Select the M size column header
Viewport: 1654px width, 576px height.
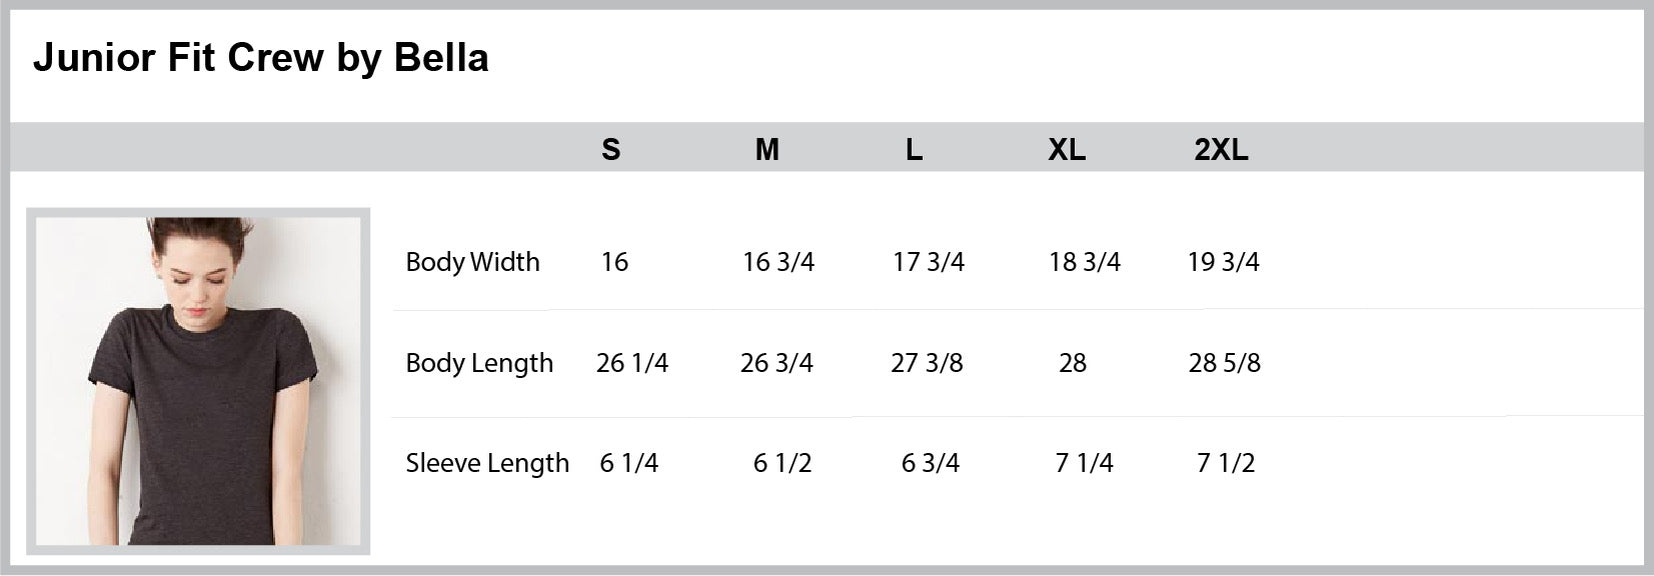click(767, 150)
